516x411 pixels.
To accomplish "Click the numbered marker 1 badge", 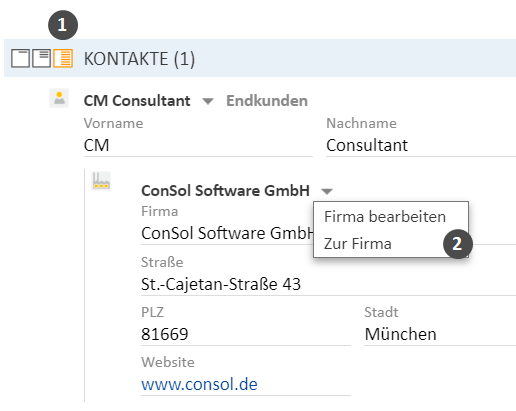I will 63,25.
